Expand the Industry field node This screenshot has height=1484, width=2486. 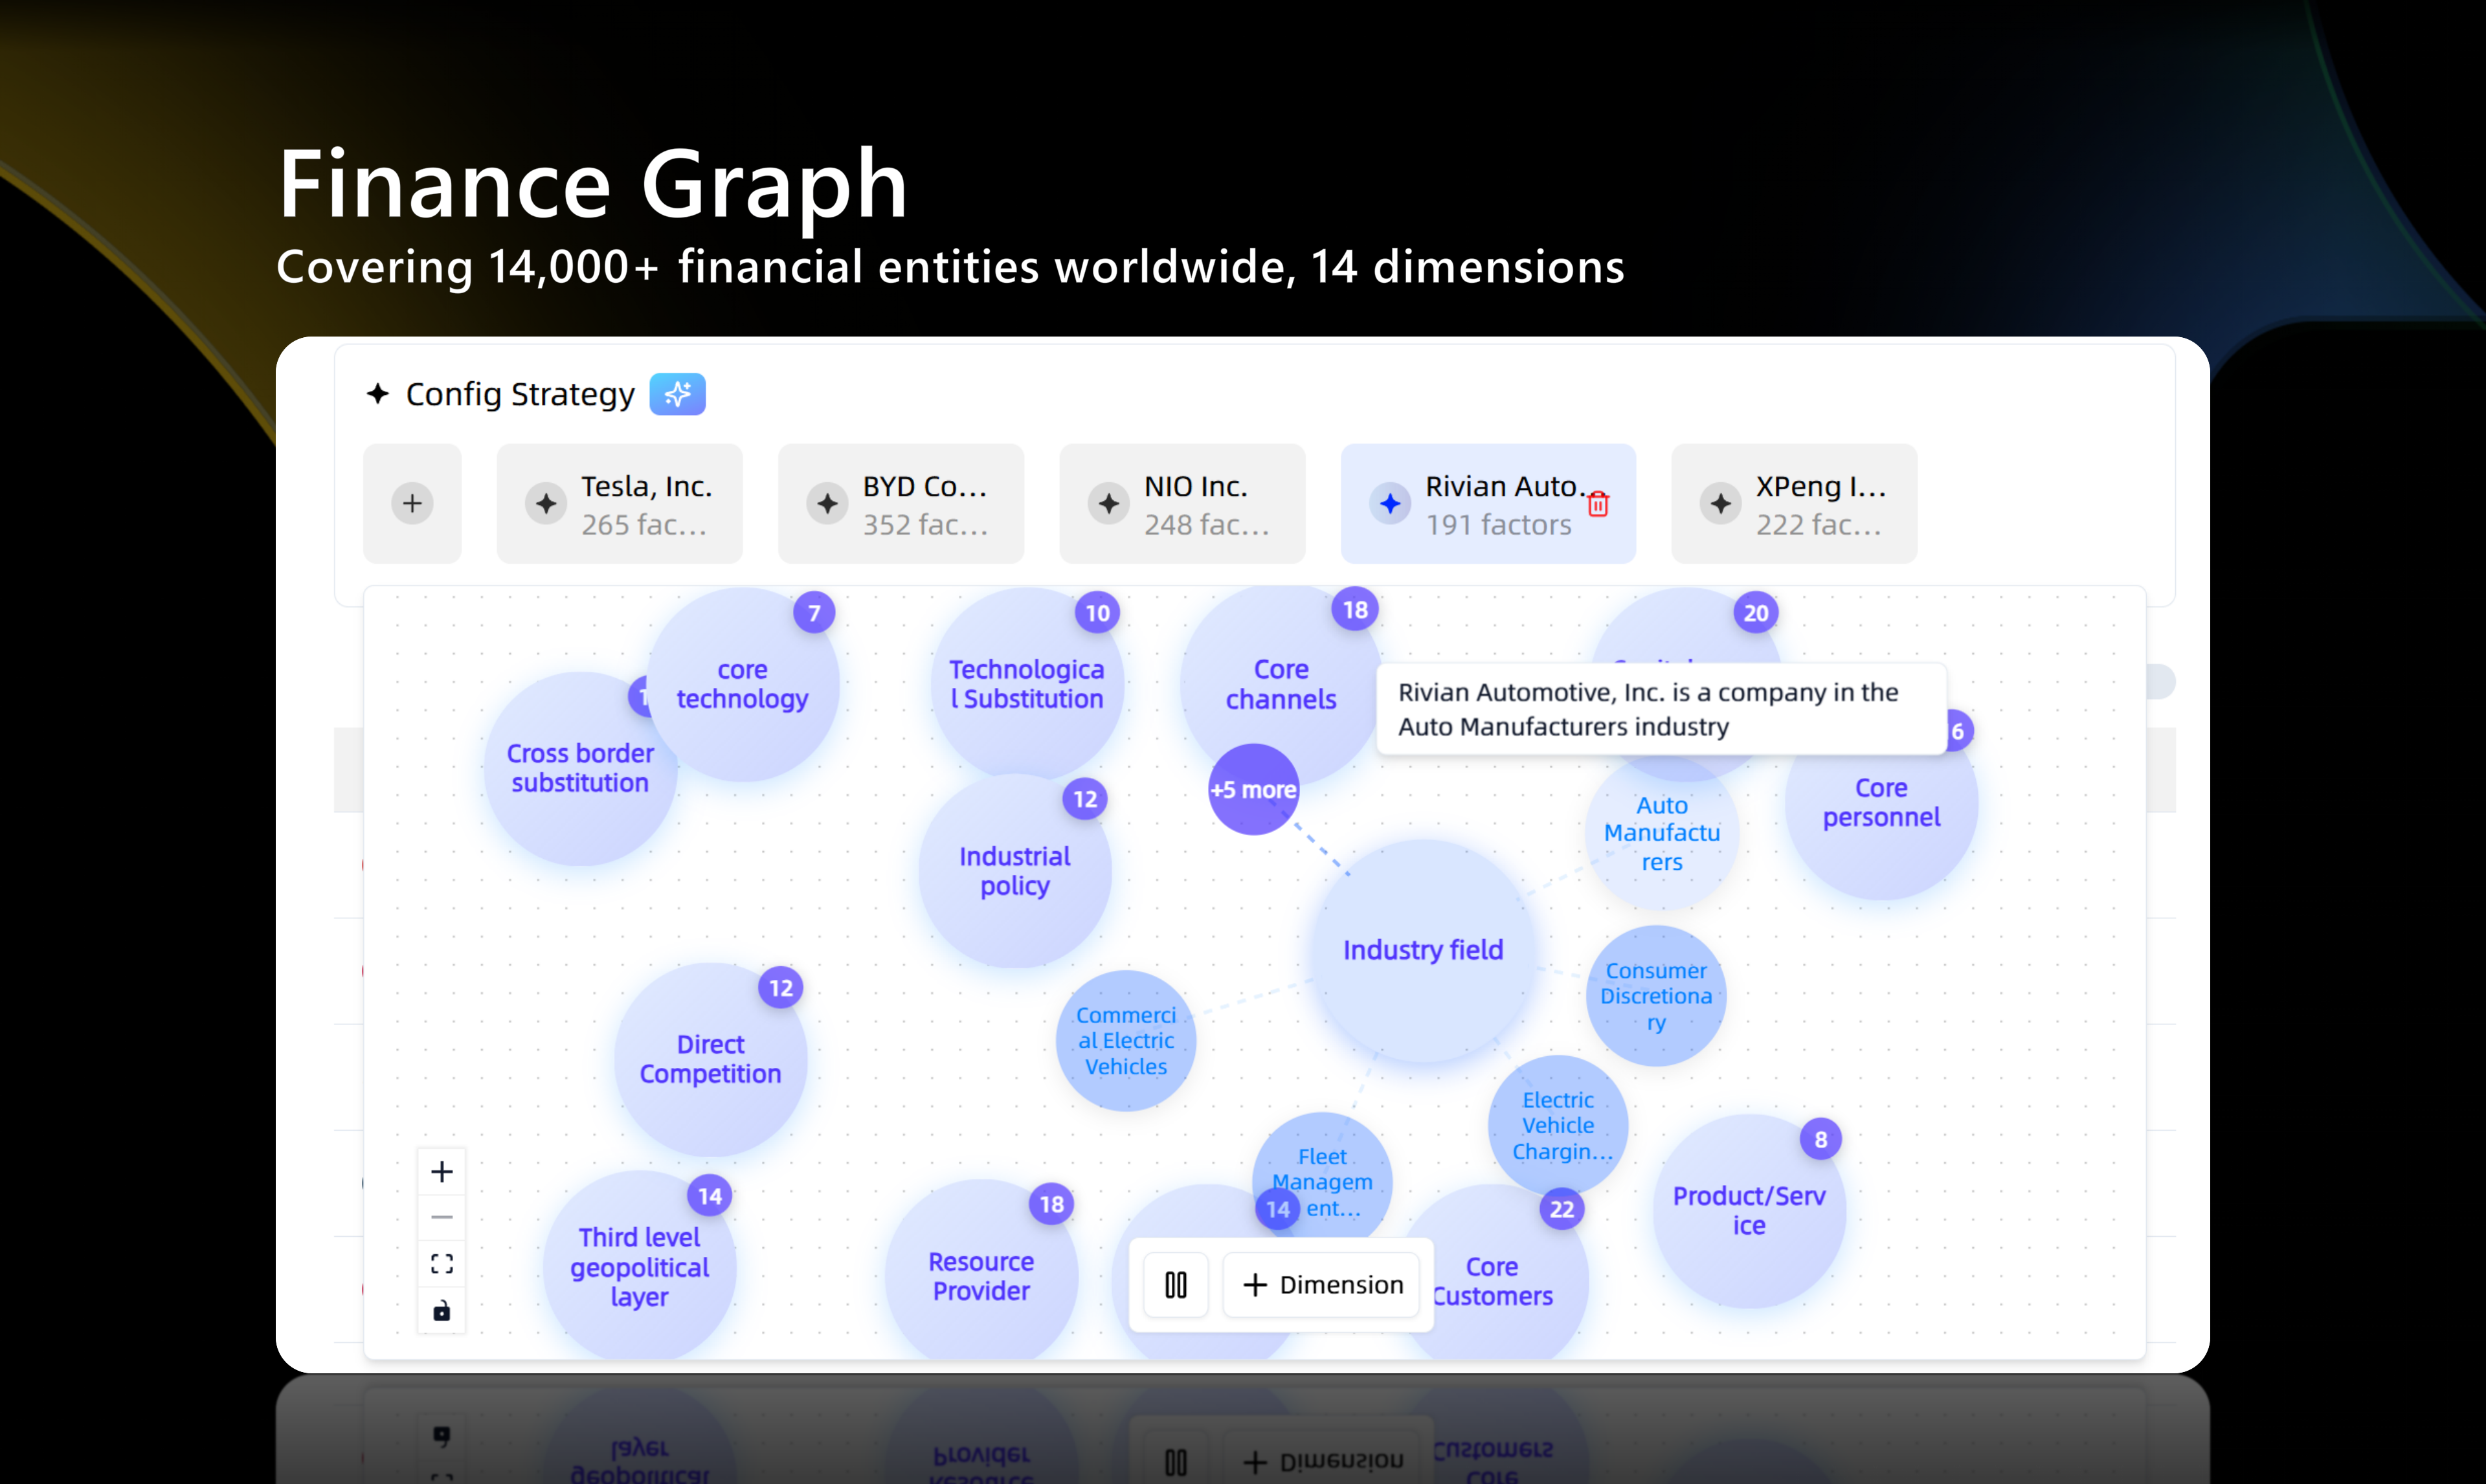click(1422, 950)
